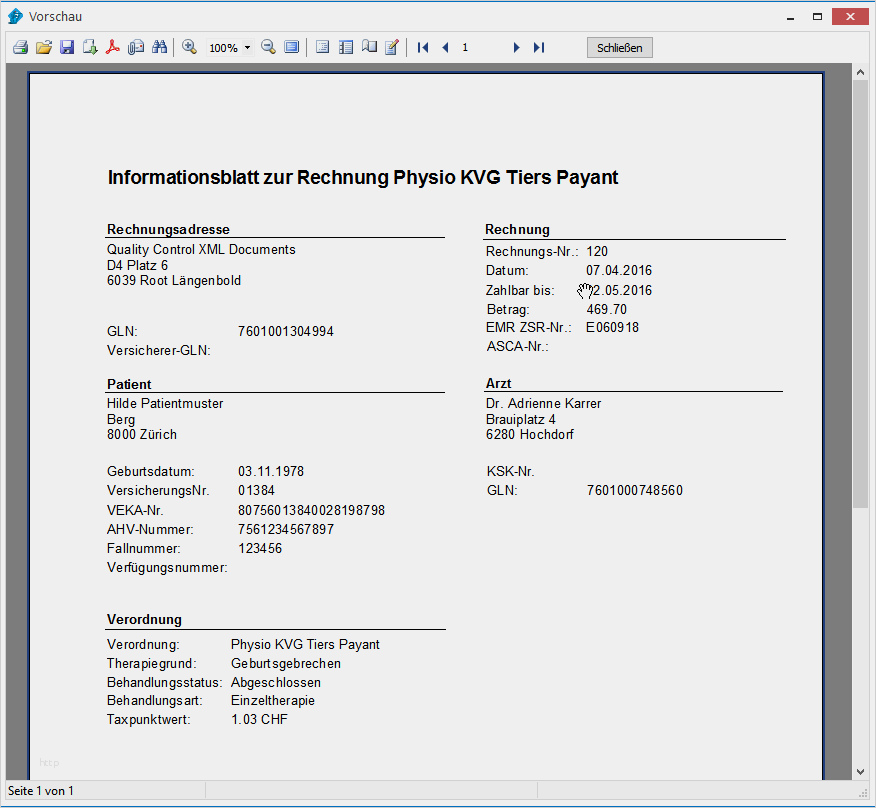Go to the first page
876x808 pixels.
click(423, 47)
